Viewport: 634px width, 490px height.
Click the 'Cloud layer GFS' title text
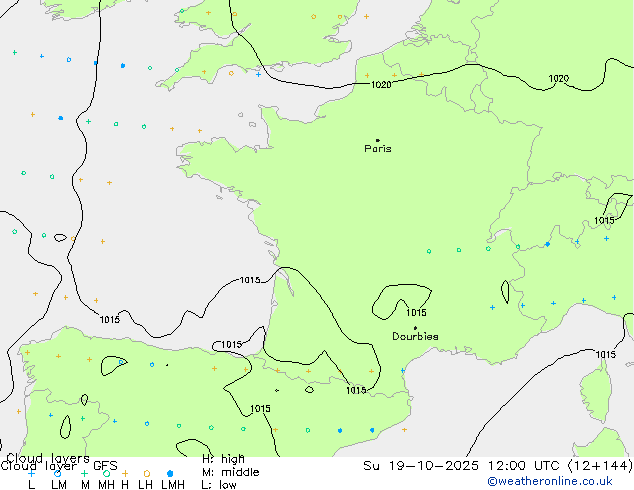coord(59,466)
